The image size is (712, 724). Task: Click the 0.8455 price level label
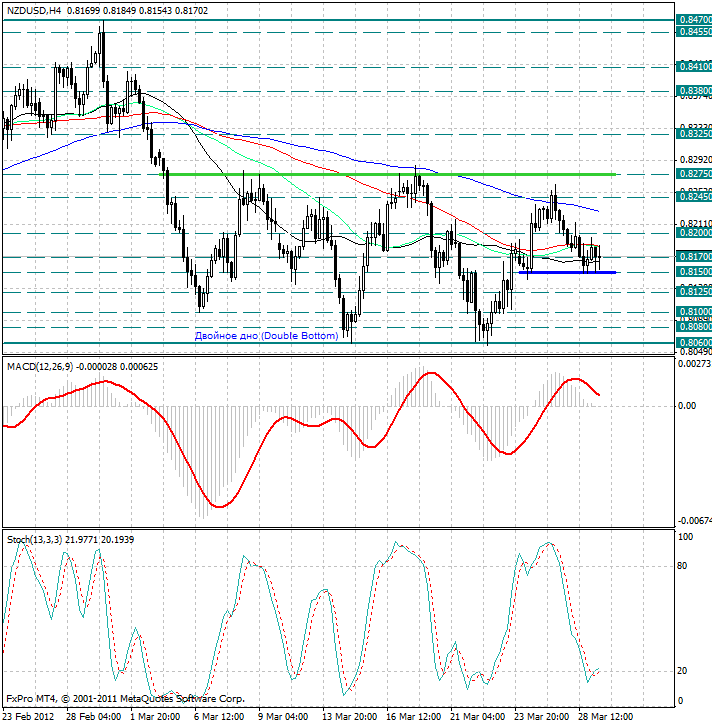click(x=694, y=31)
